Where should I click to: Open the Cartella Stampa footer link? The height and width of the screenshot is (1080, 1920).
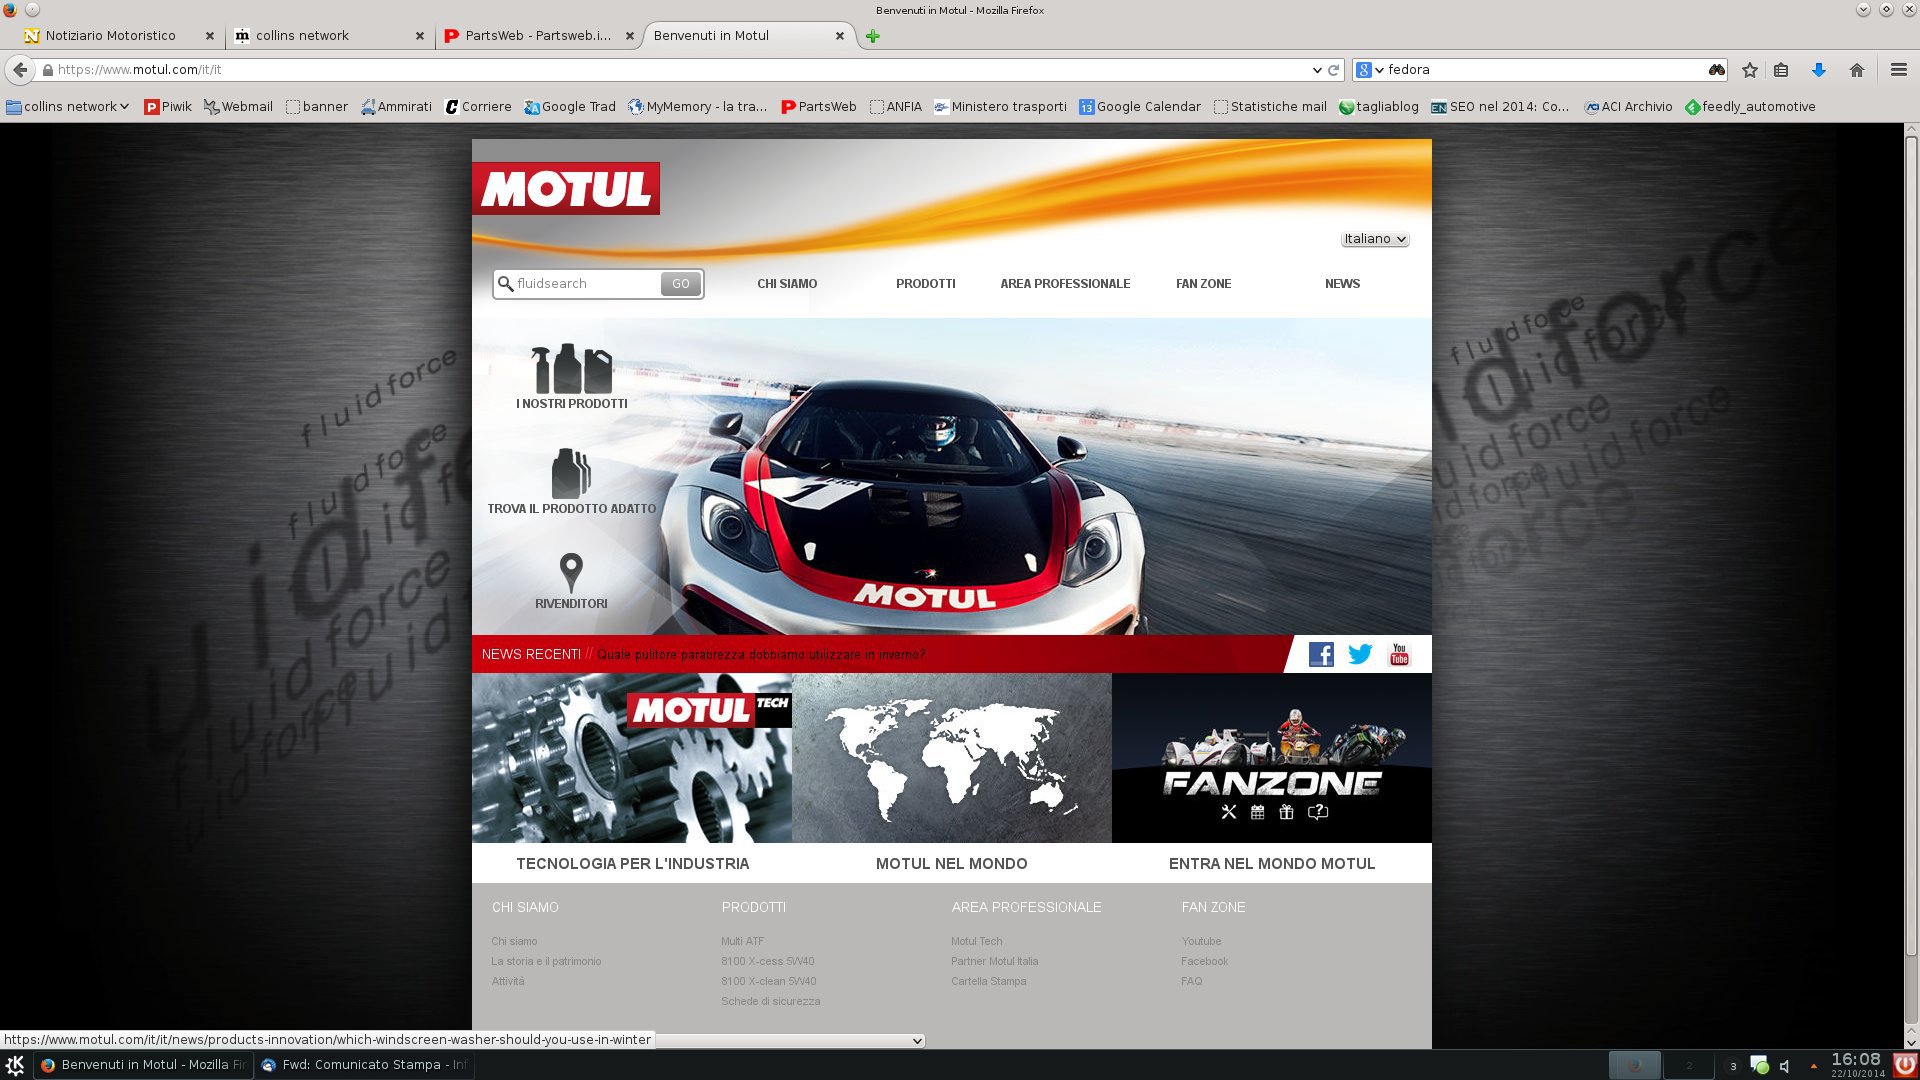pos(988,981)
